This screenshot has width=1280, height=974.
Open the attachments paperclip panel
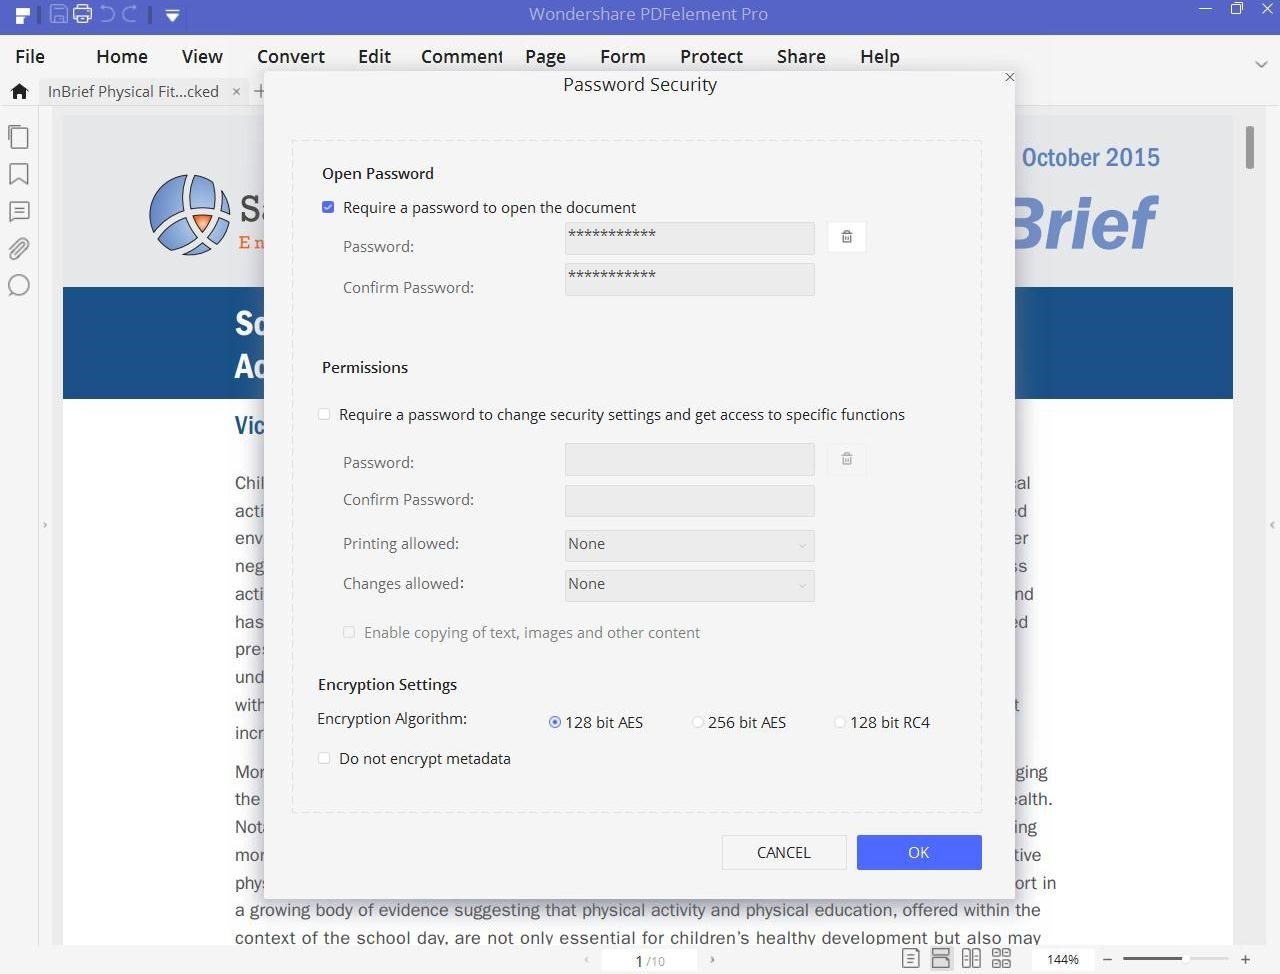(18, 248)
